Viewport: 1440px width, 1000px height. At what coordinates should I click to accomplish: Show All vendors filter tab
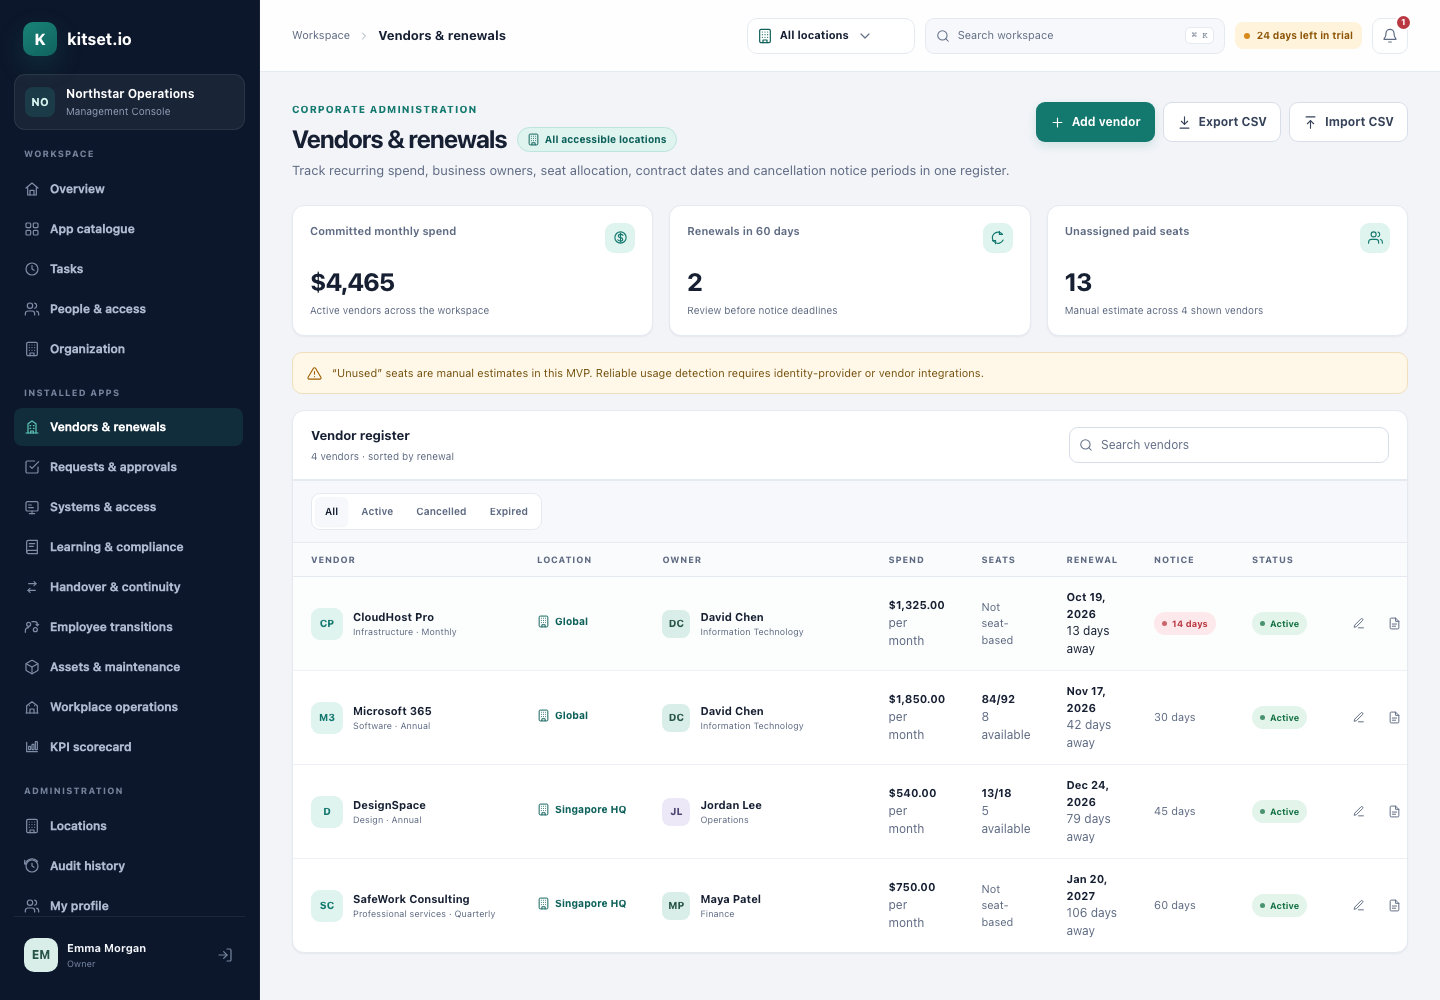pos(331,511)
